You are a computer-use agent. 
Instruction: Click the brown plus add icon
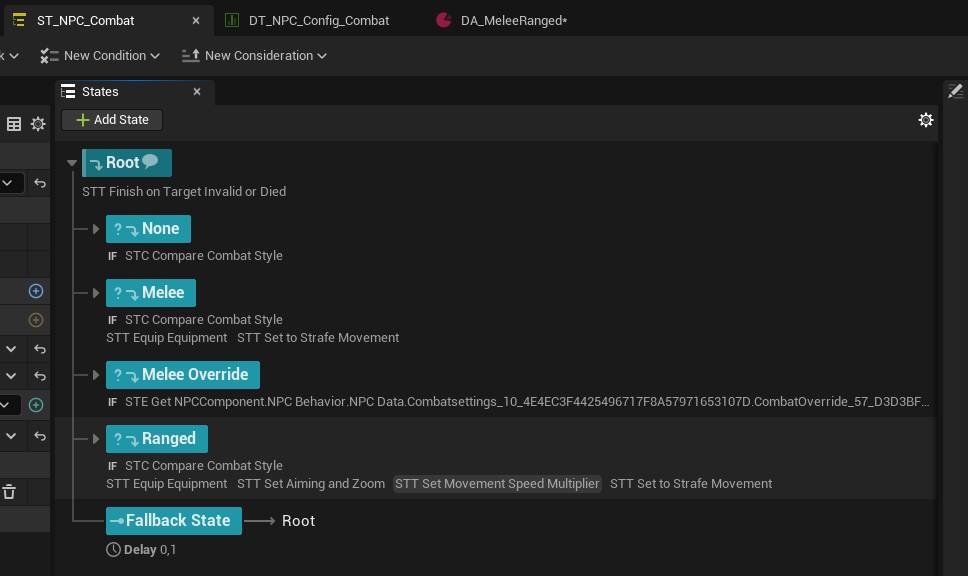pyautogui.click(x=36, y=320)
